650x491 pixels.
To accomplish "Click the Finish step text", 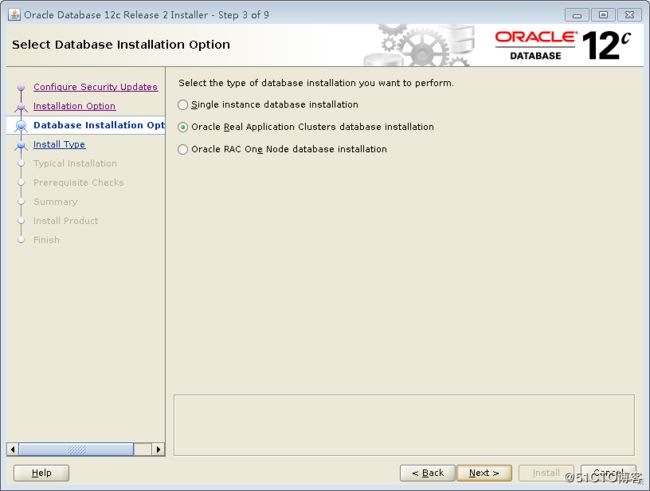I will tap(46, 240).
